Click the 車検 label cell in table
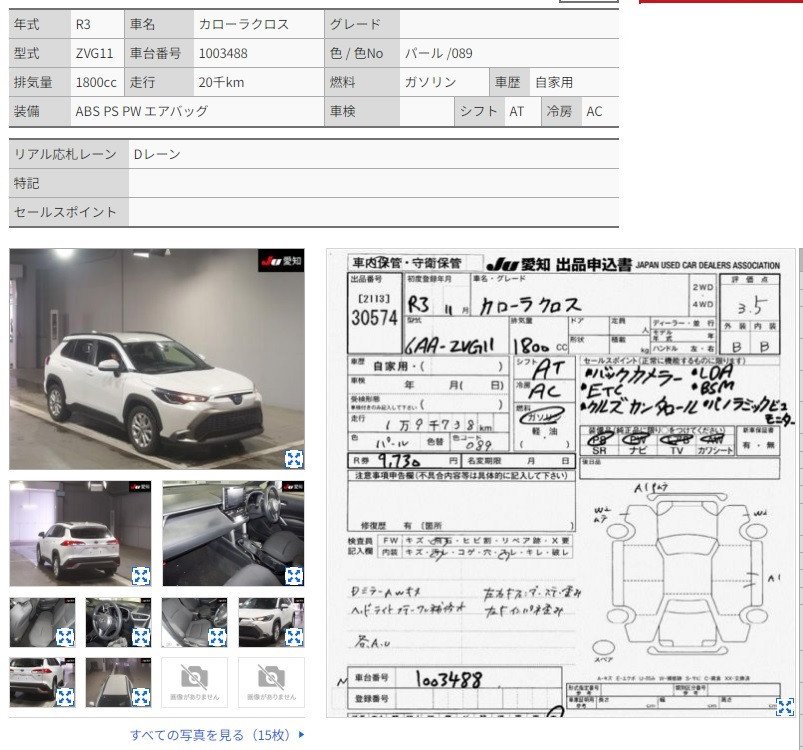The image size is (803, 750). point(362,111)
